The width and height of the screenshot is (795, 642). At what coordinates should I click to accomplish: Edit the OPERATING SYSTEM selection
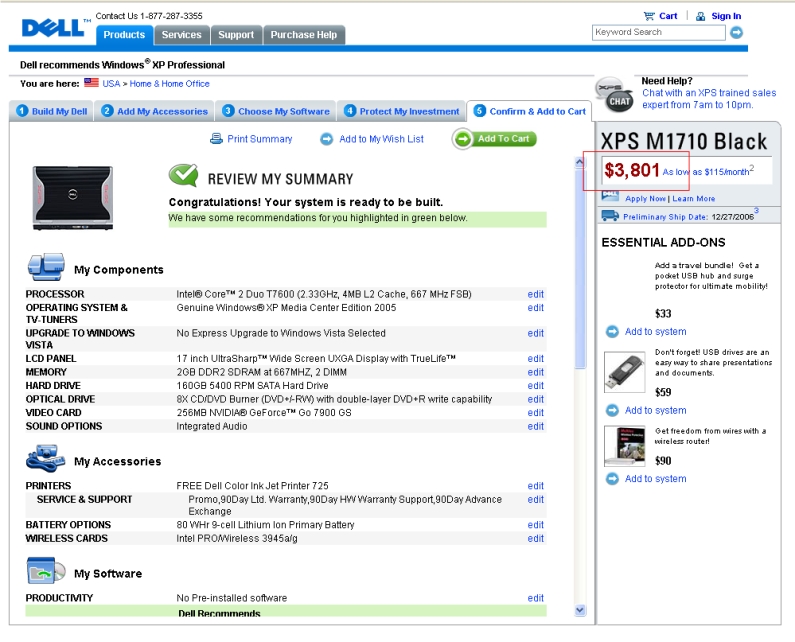tap(535, 308)
